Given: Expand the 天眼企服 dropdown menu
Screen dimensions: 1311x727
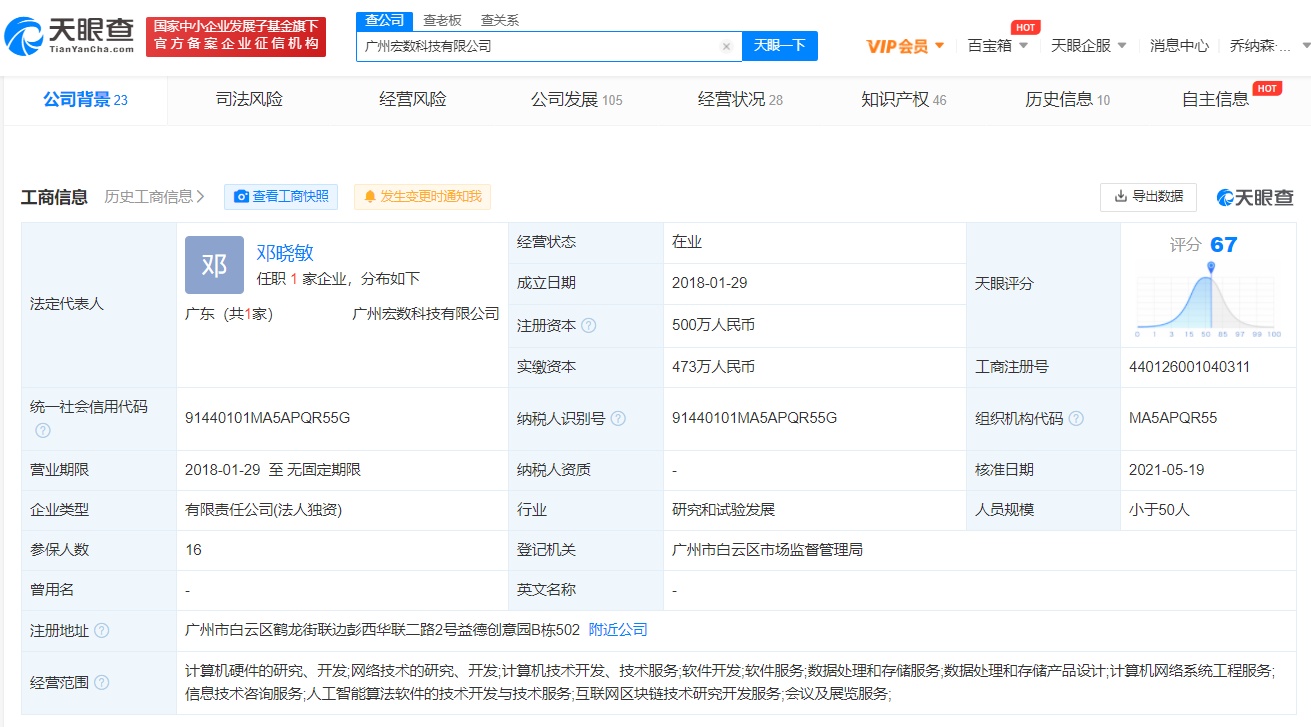Looking at the screenshot, I should (1088, 46).
